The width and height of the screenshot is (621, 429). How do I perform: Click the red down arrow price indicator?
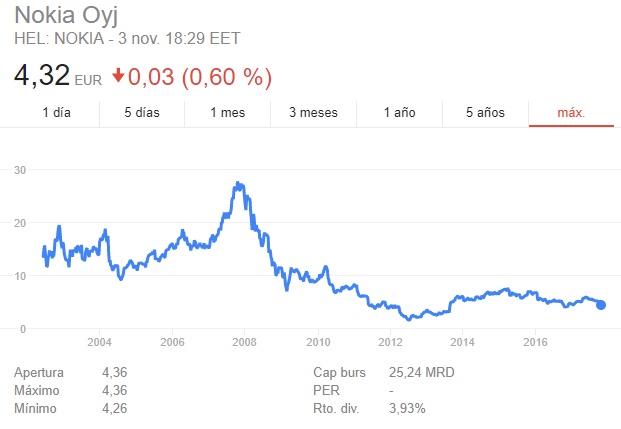[x=118, y=76]
